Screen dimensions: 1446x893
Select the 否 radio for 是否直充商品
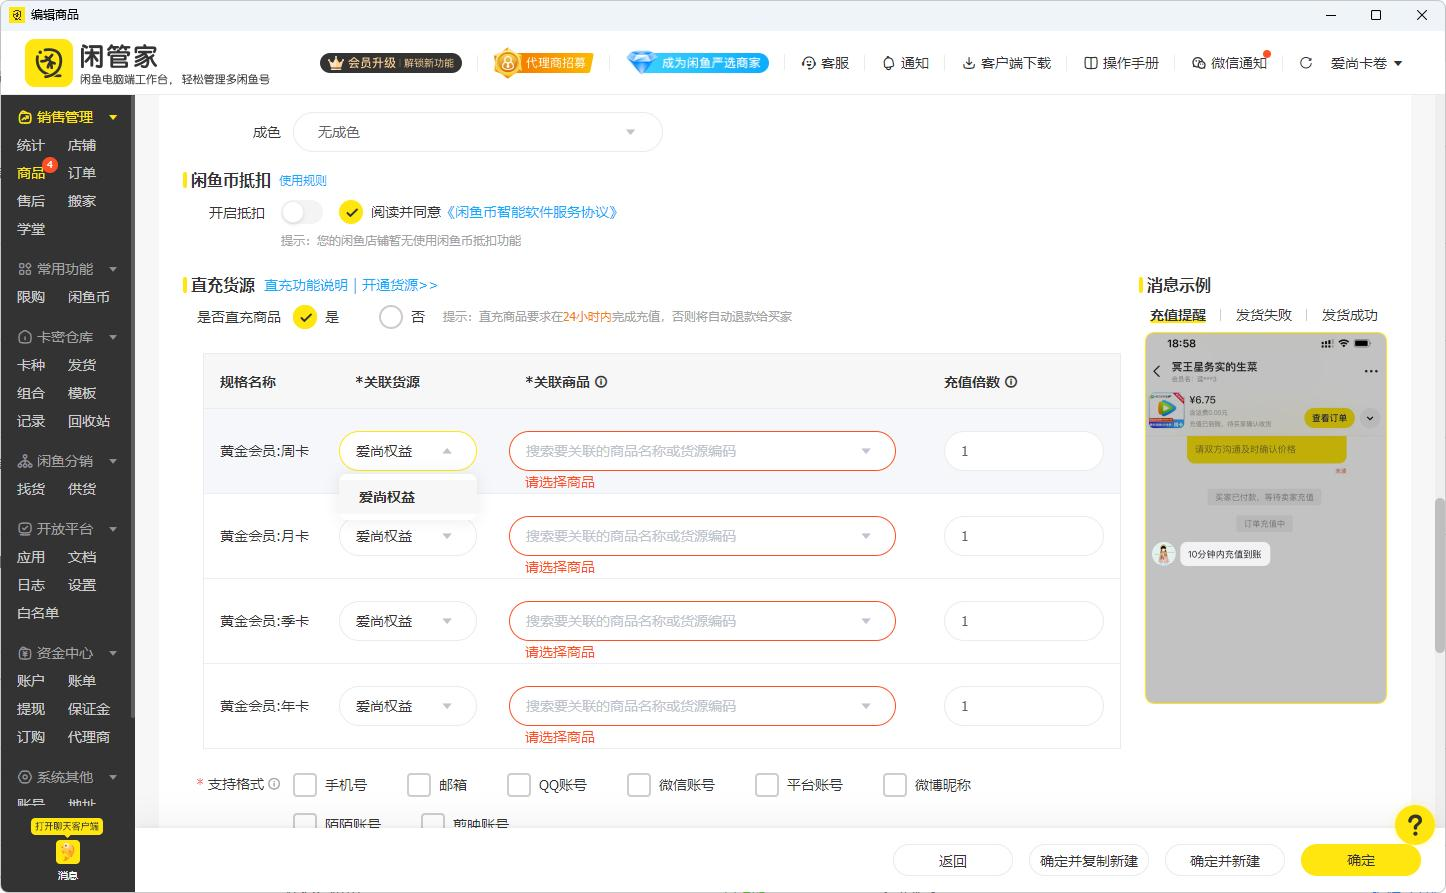[x=391, y=316]
